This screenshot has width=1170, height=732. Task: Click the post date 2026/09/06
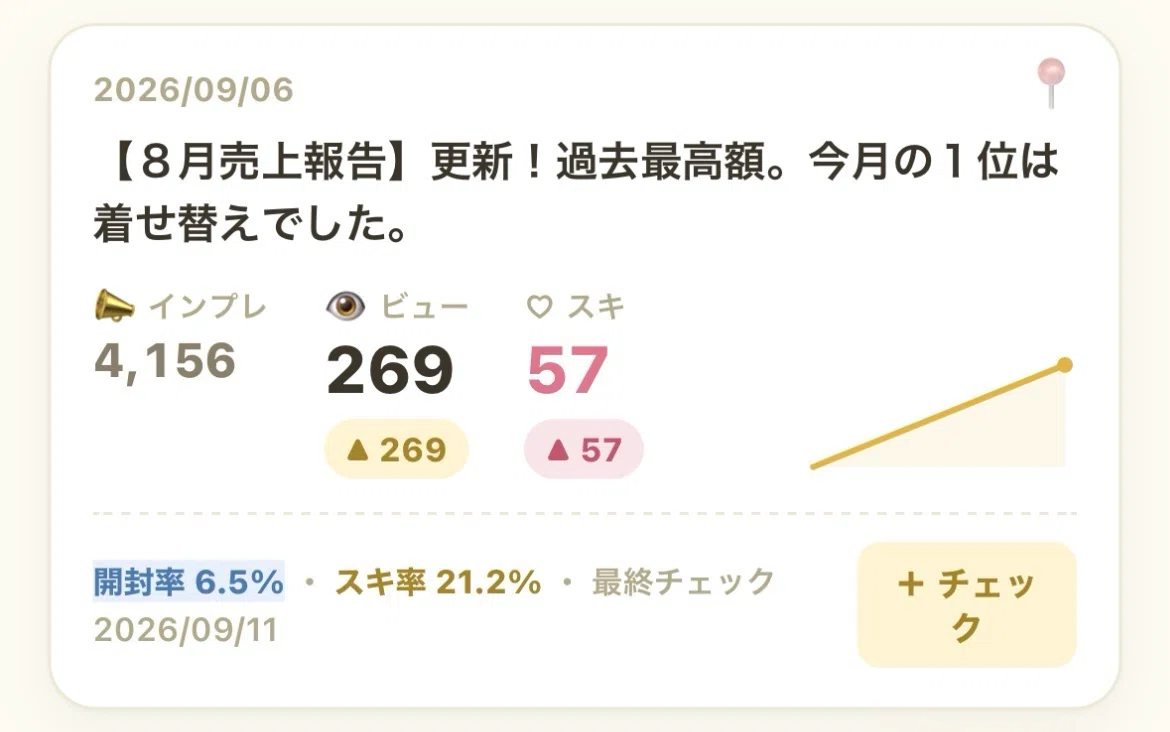click(193, 90)
